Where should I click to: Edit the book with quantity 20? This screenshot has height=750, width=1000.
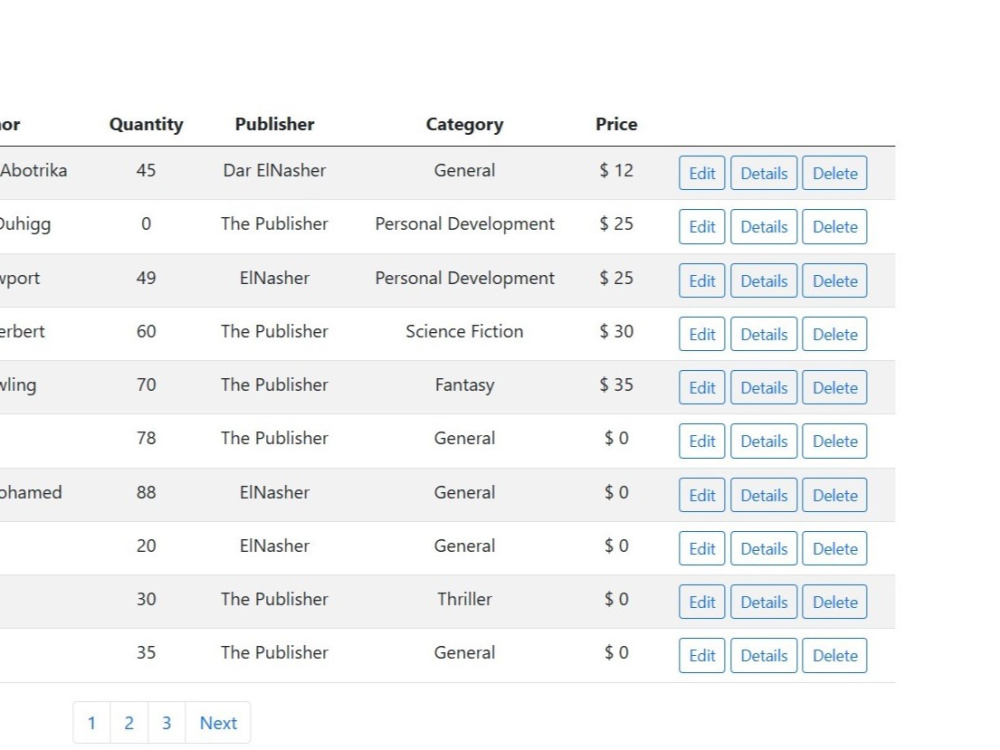tap(702, 548)
